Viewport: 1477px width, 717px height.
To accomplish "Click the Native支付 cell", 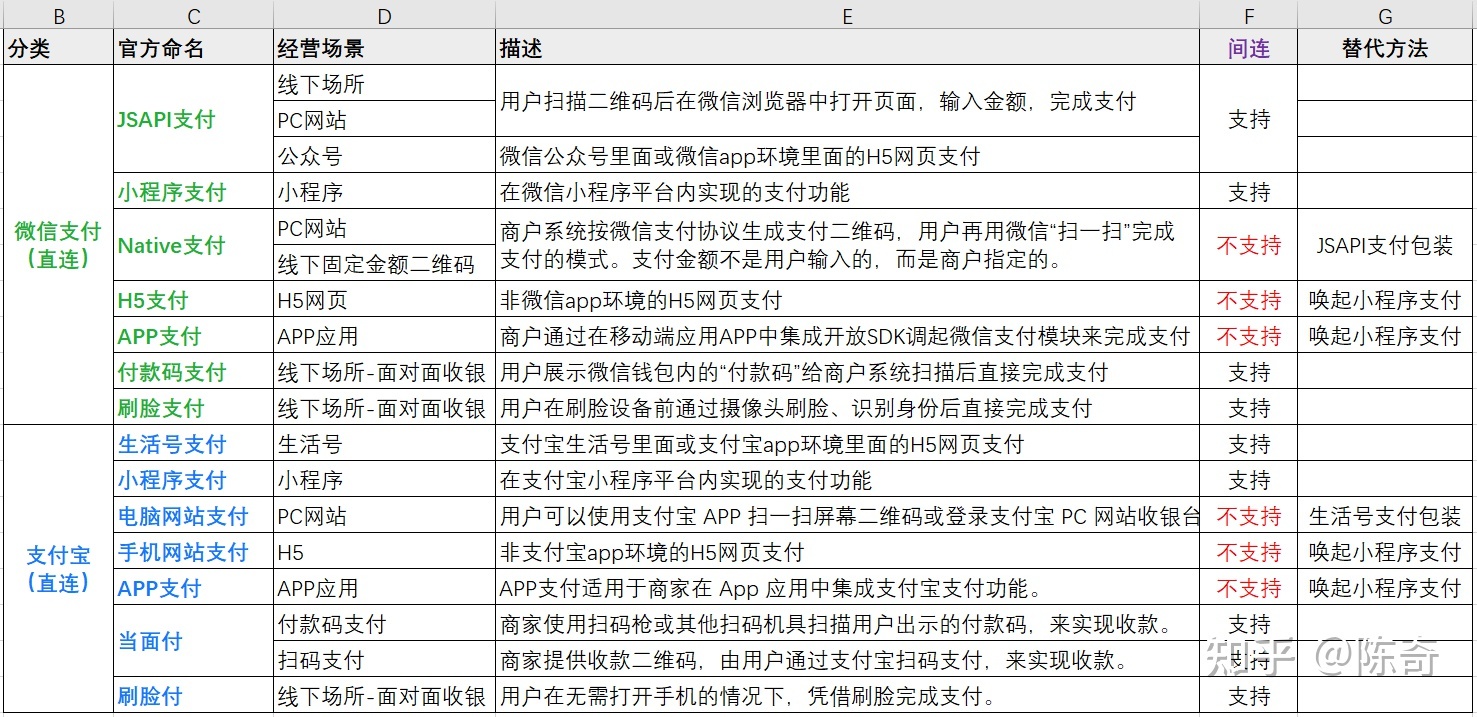I will click(193, 245).
